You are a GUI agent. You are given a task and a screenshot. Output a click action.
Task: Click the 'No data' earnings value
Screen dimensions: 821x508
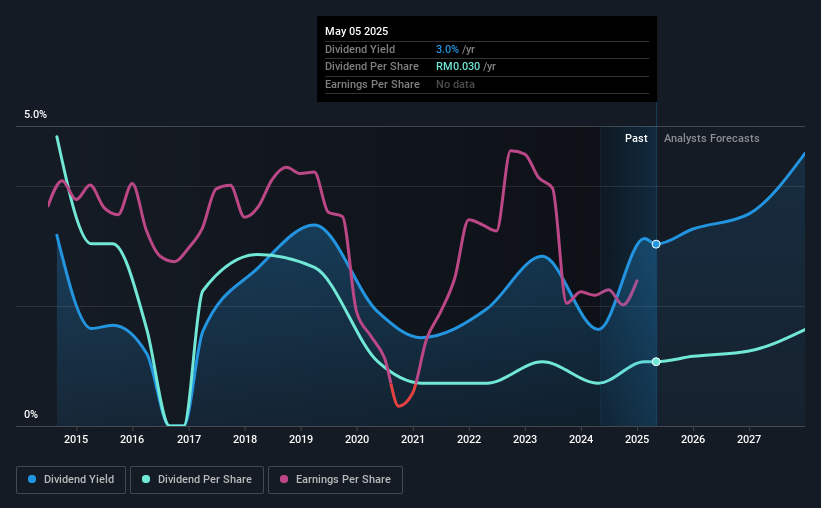point(456,84)
